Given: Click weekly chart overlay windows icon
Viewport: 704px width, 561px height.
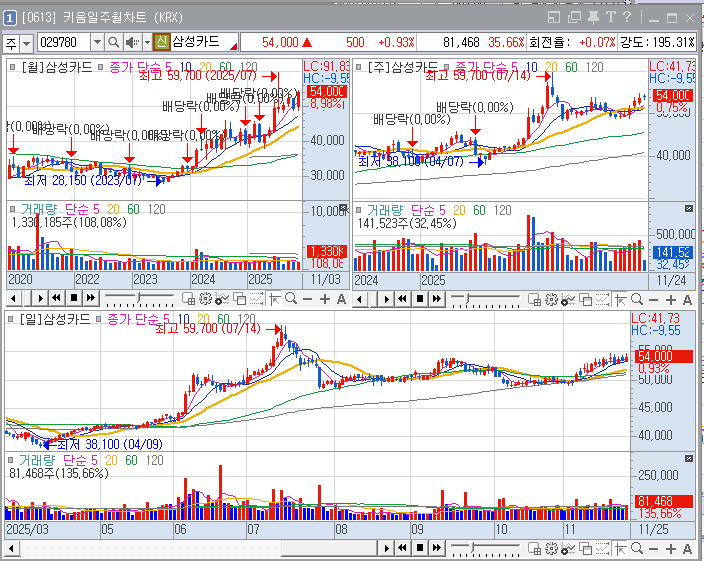Looking at the screenshot, I should click(x=585, y=299).
